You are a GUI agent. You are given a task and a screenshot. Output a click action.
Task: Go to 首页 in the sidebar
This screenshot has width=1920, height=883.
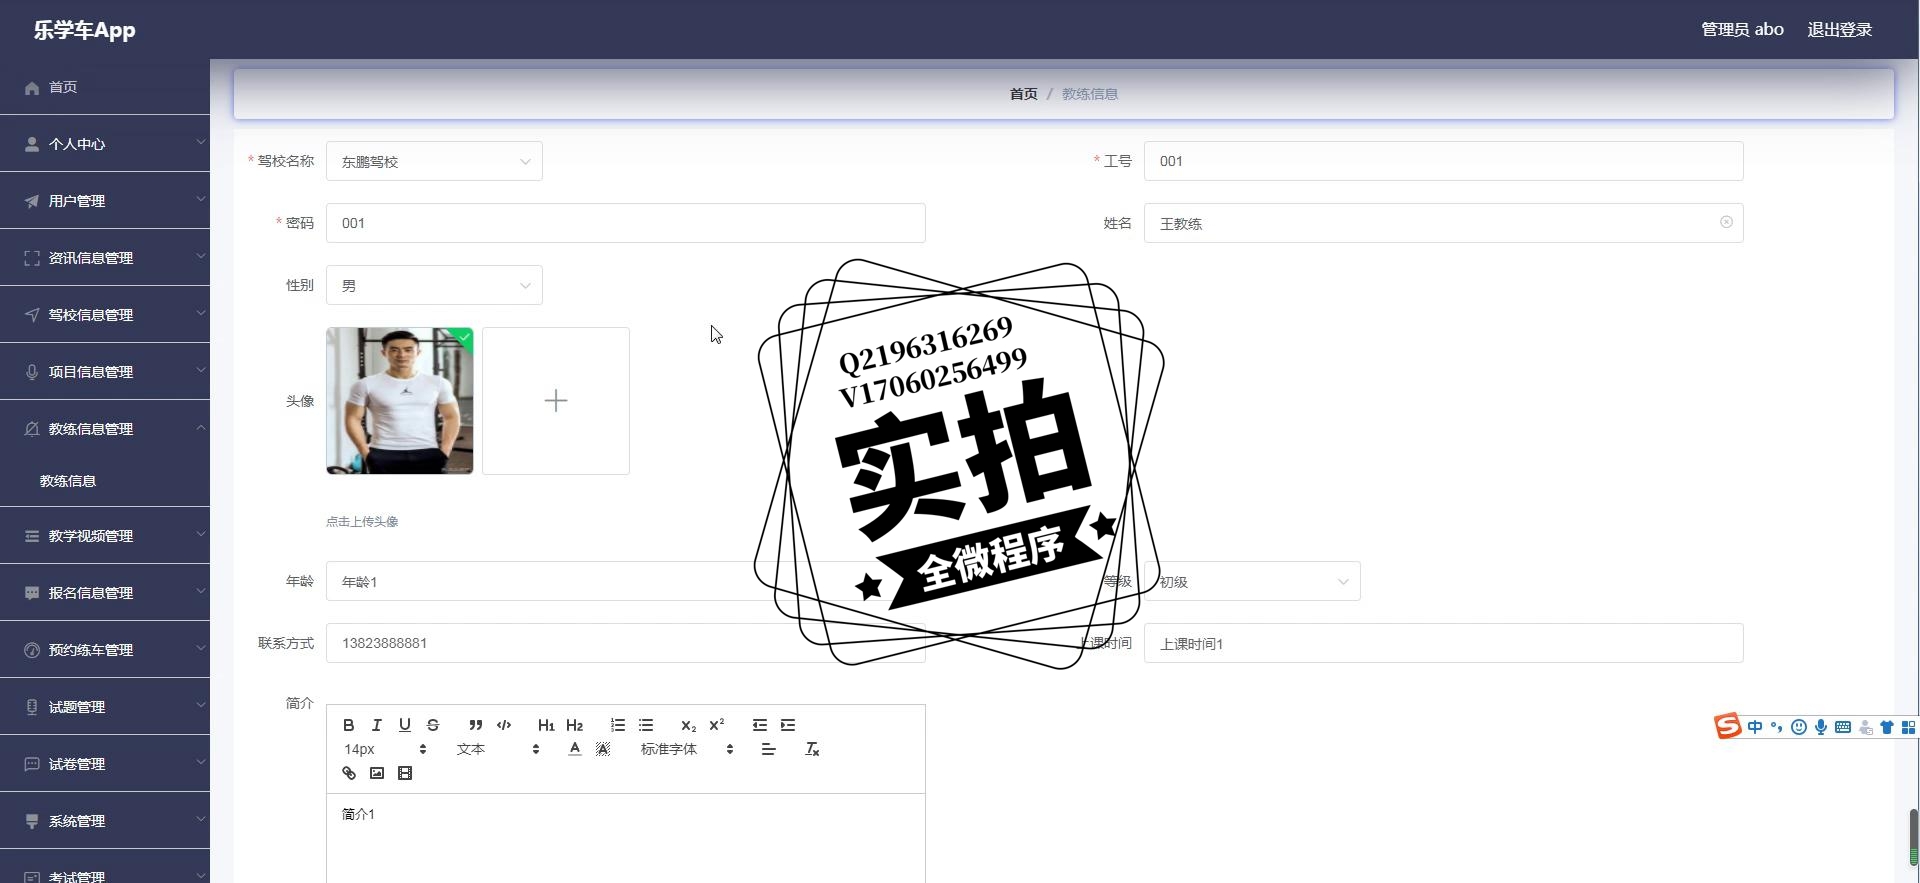(105, 87)
